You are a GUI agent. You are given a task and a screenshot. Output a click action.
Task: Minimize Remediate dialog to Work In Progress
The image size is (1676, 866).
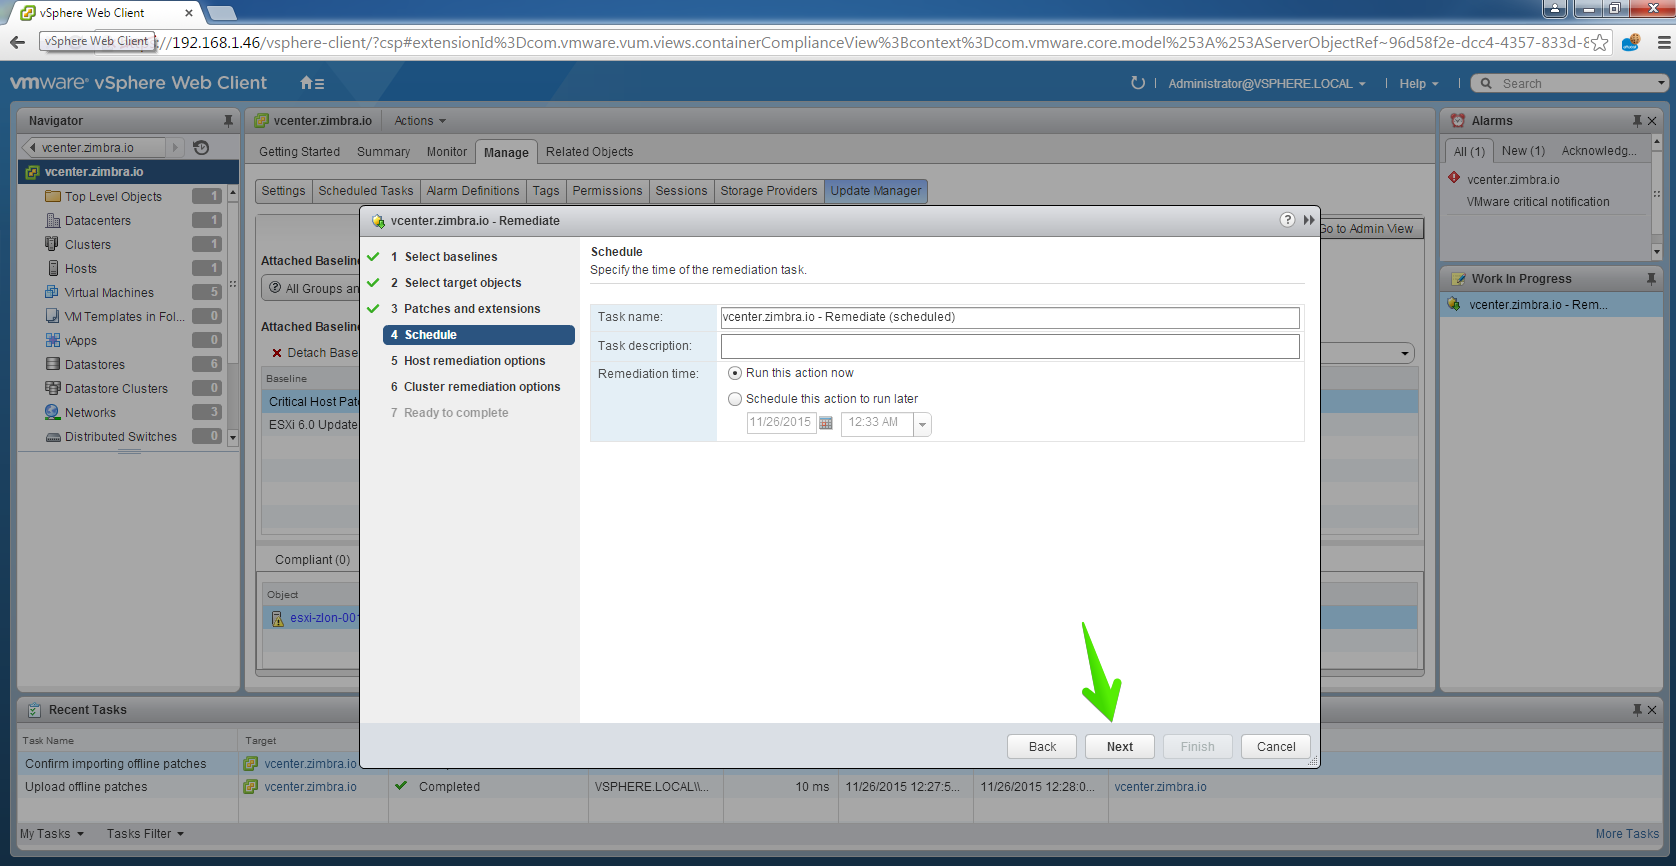click(1309, 220)
